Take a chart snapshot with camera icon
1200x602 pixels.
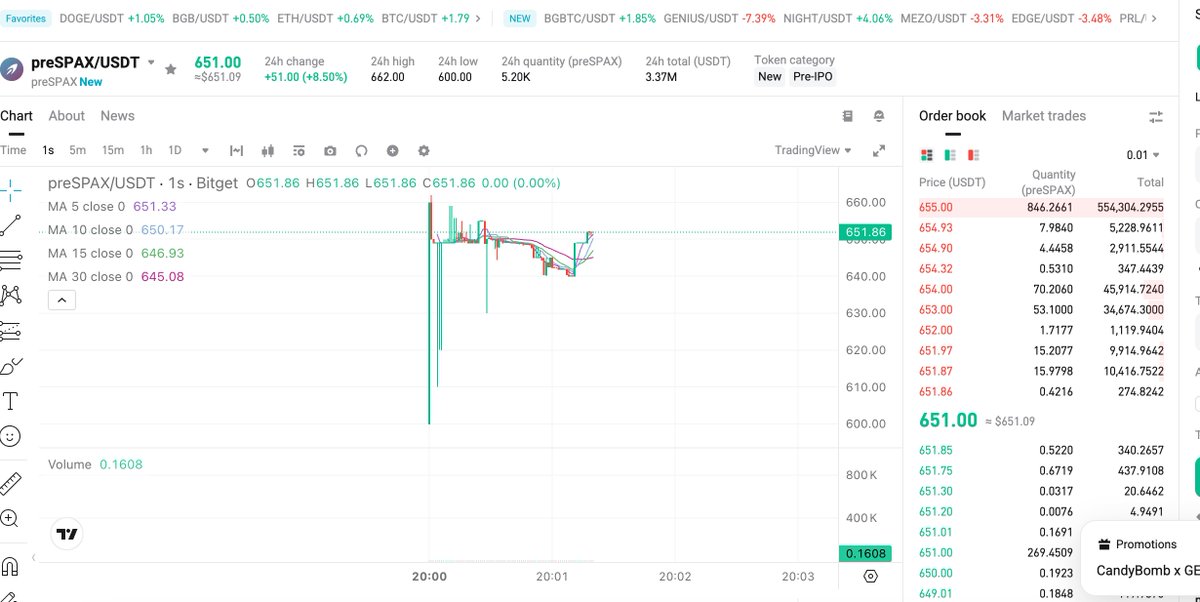tap(330, 151)
